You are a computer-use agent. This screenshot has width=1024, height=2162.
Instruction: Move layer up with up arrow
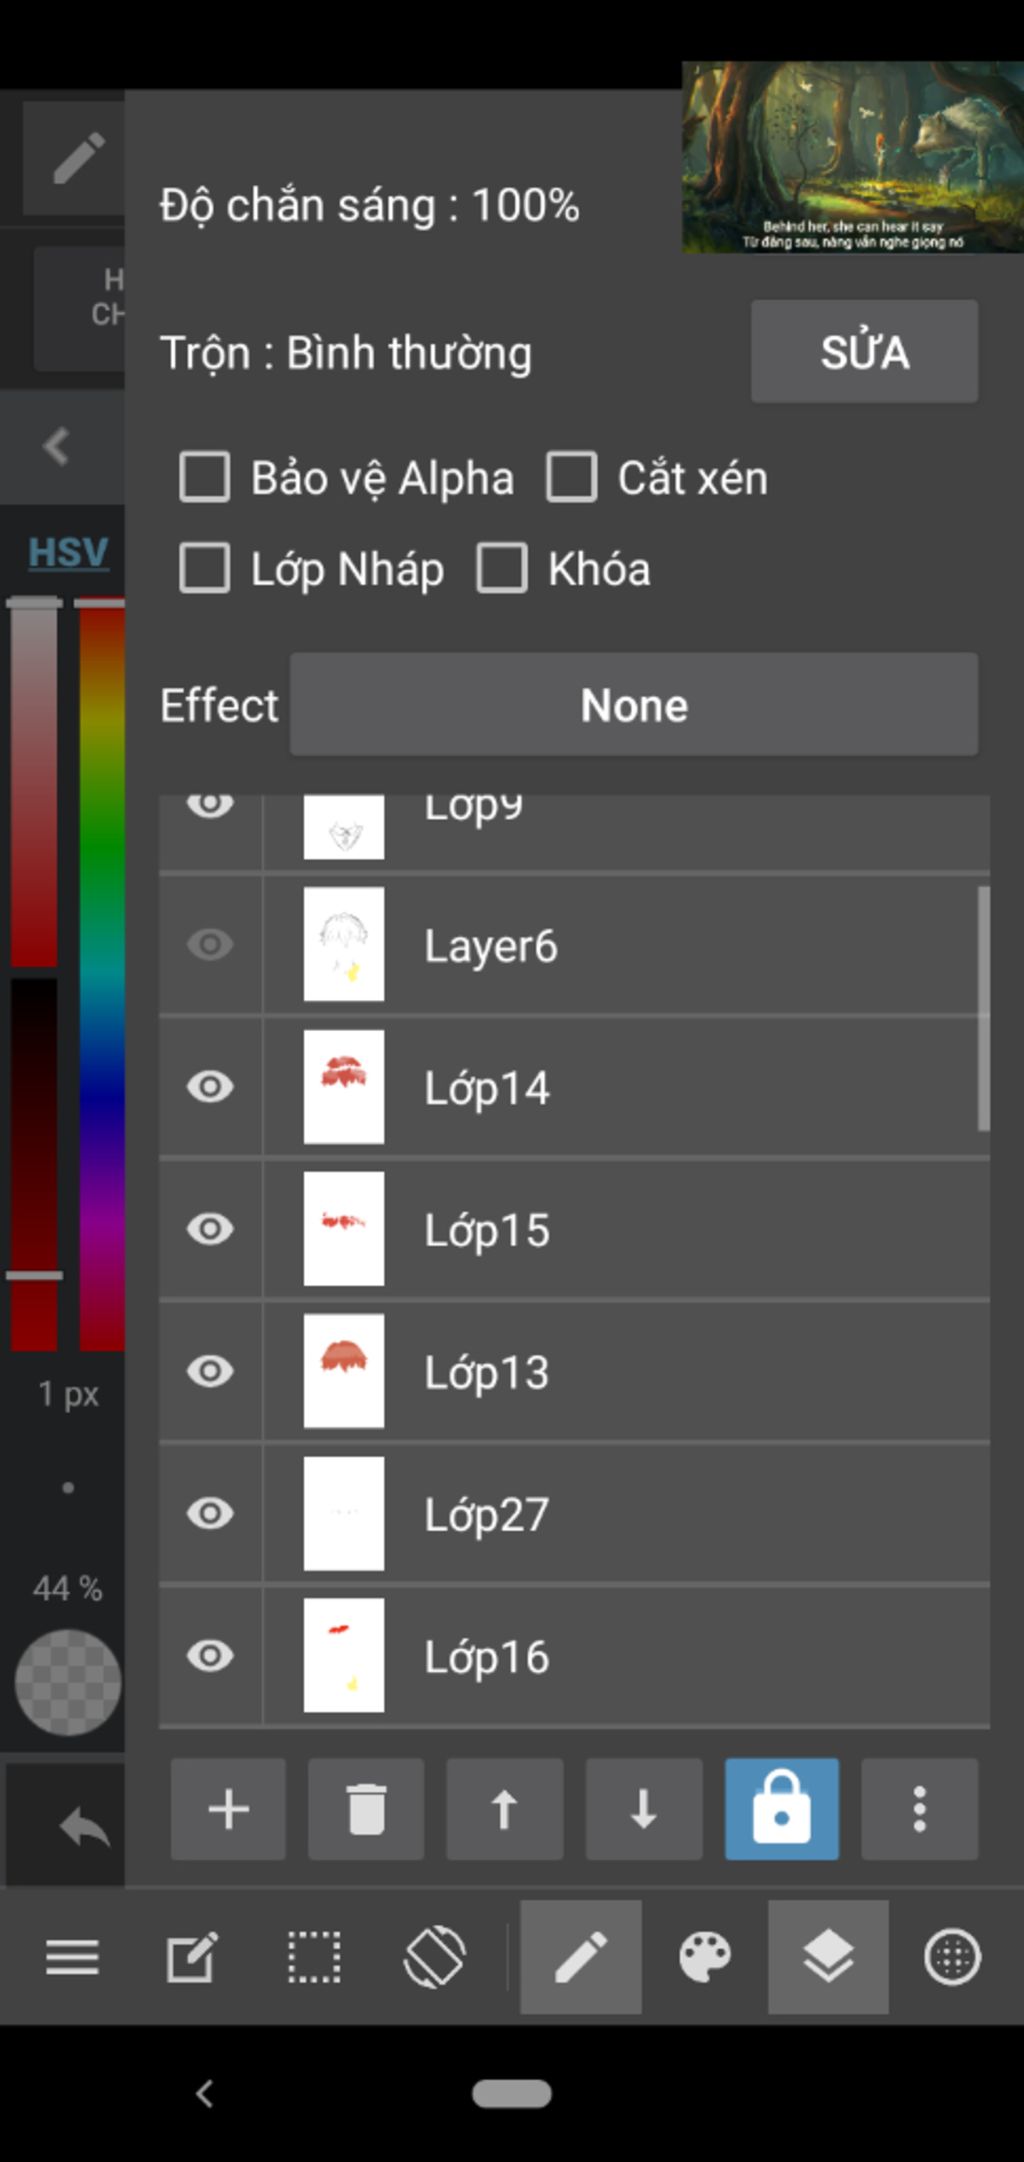tap(504, 1809)
